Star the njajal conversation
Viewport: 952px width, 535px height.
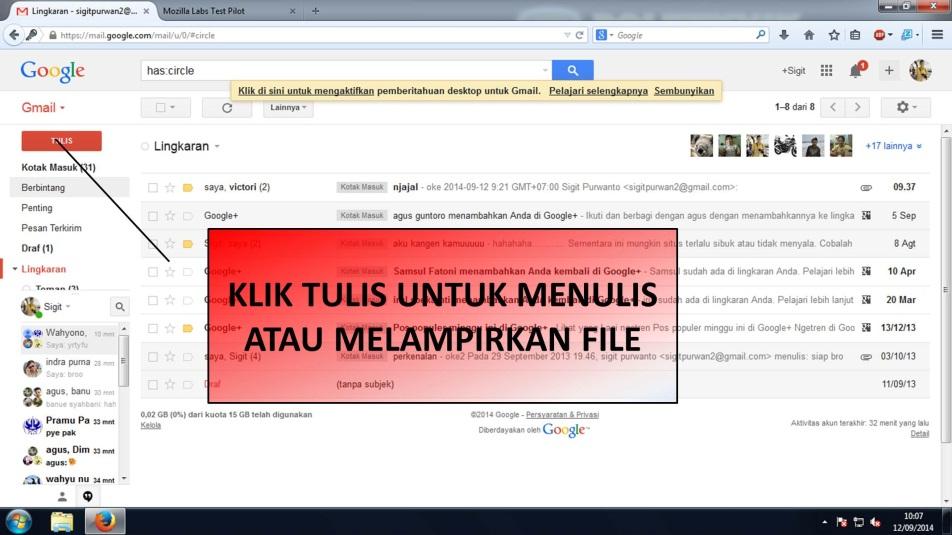(170, 188)
